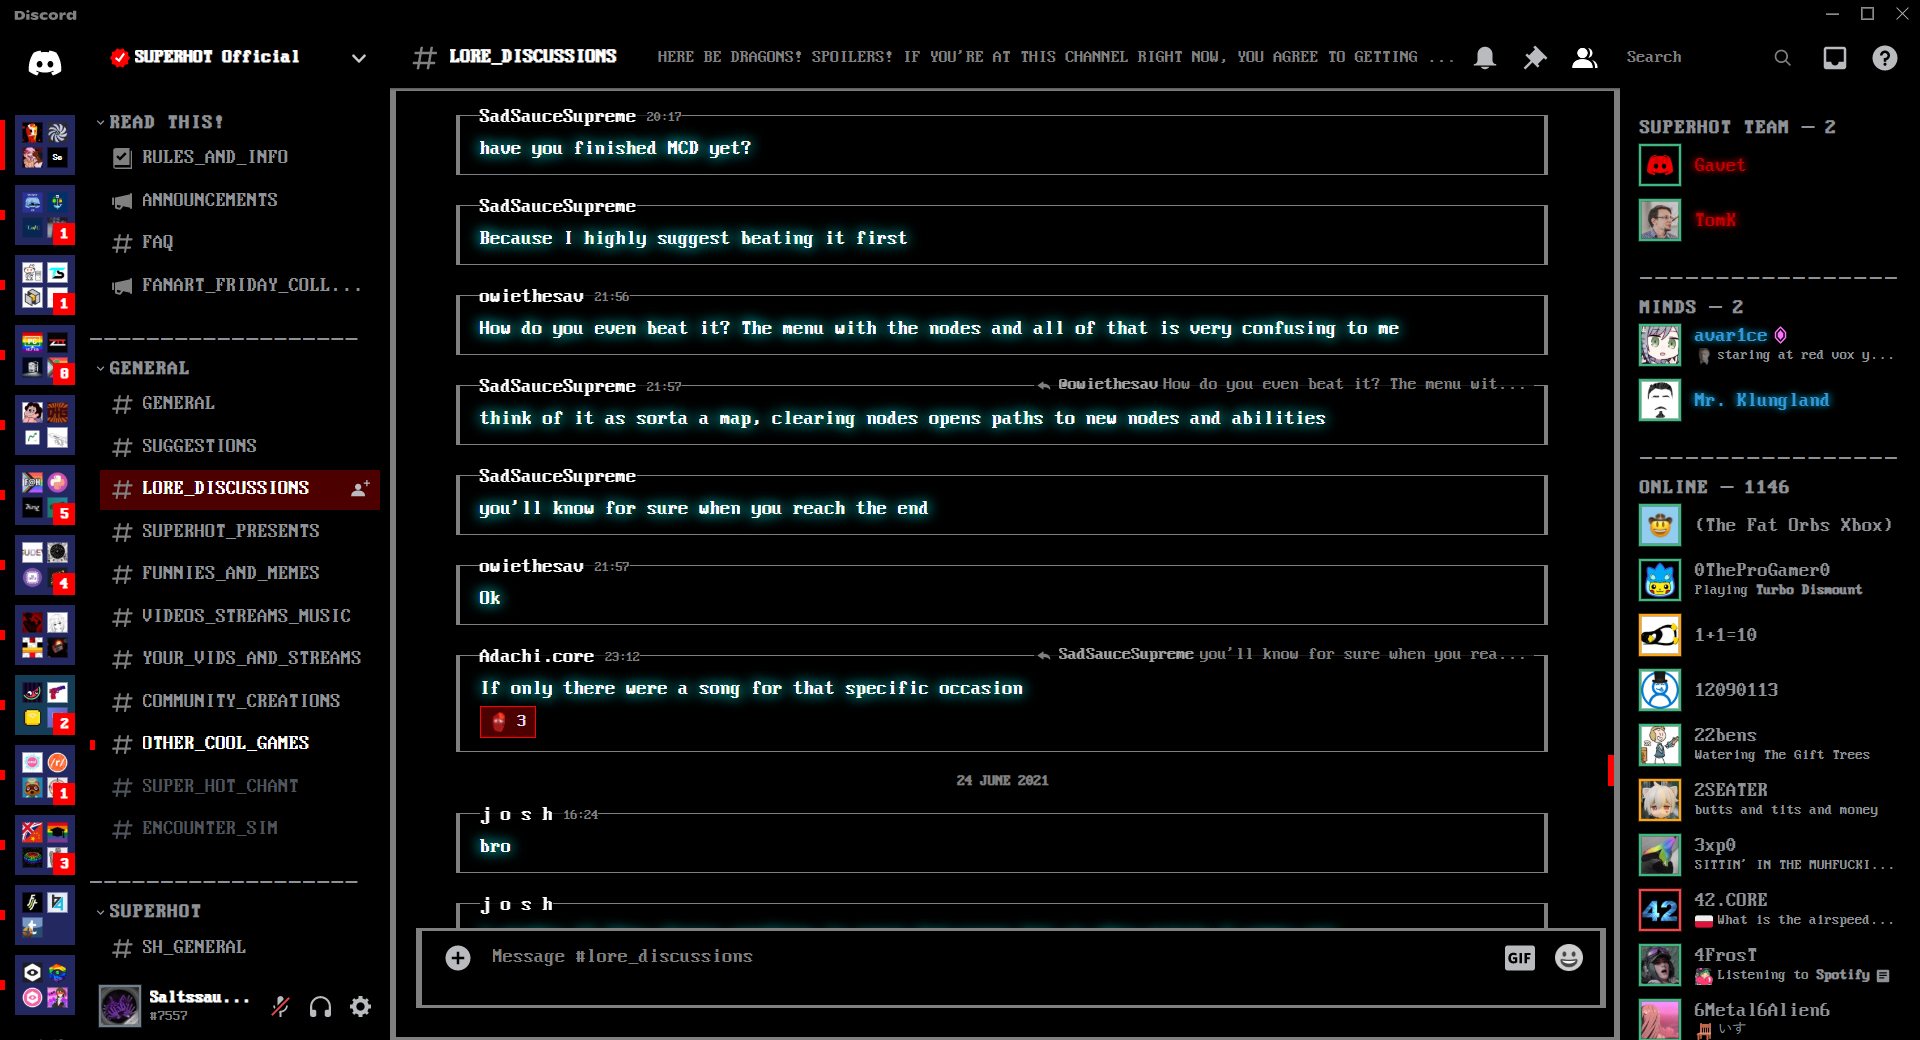Viewport: 1920px width, 1040px height.
Task: Toggle the member list visibility
Action: click(x=1584, y=58)
